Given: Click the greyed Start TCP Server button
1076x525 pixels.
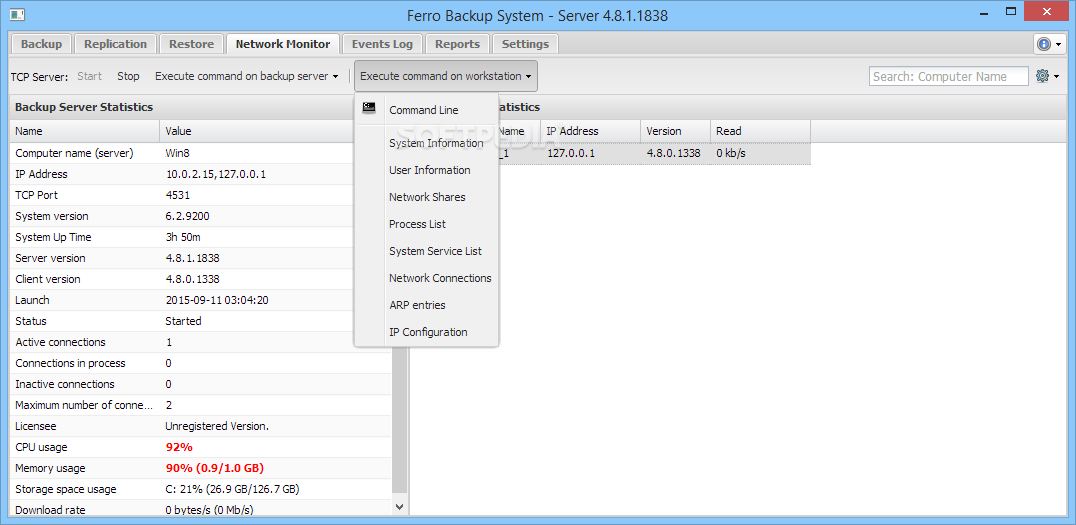Looking at the screenshot, I should pos(89,76).
